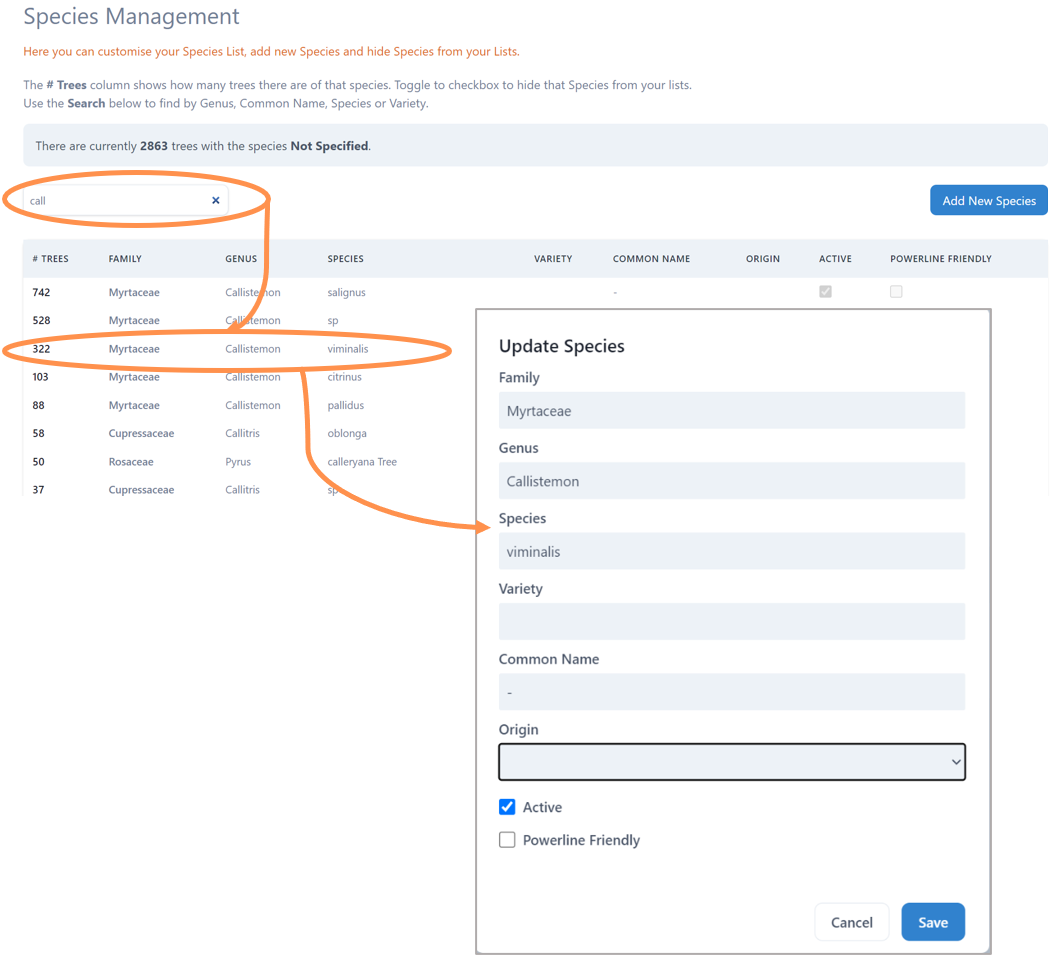This screenshot has width=1051, height=963.
Task: Cancel the Update Species dialog
Action: pyautogui.click(x=851, y=922)
